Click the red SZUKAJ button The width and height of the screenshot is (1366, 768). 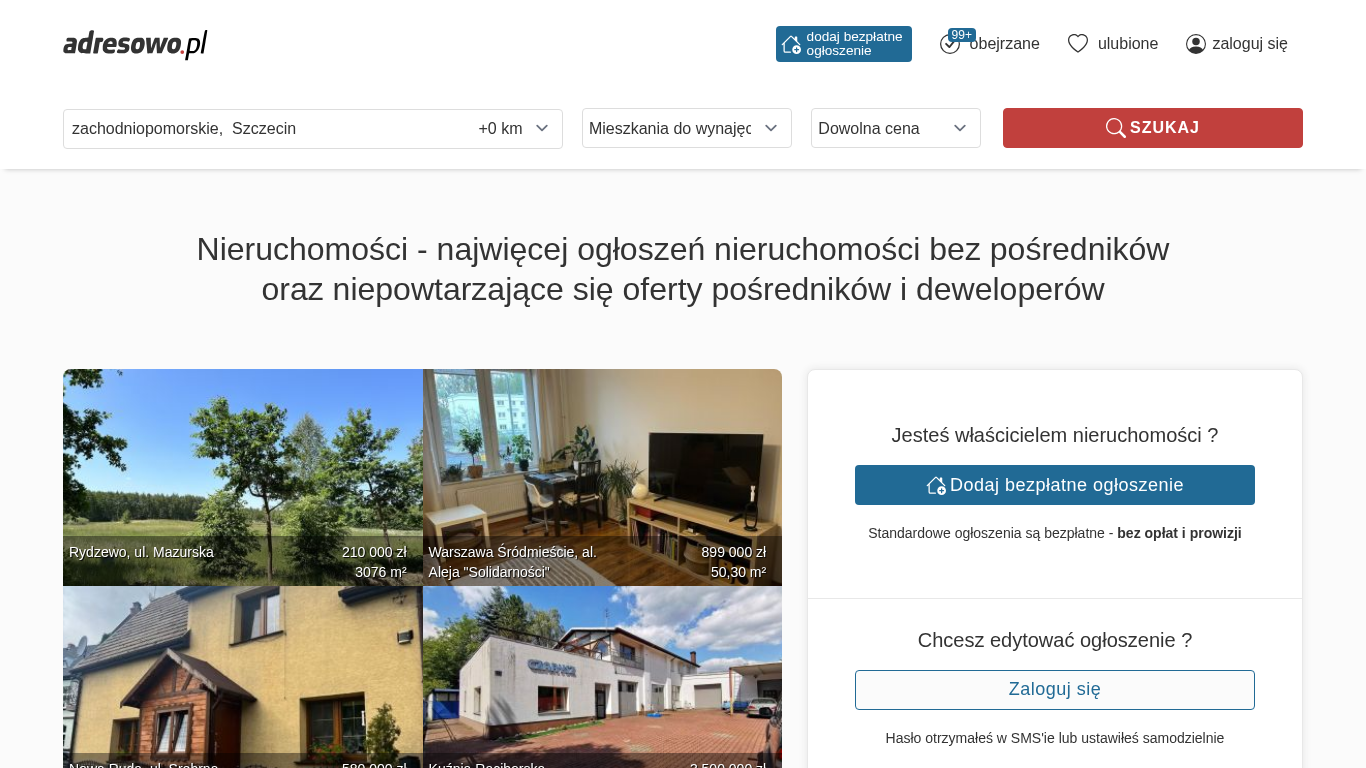pyautogui.click(x=1153, y=128)
